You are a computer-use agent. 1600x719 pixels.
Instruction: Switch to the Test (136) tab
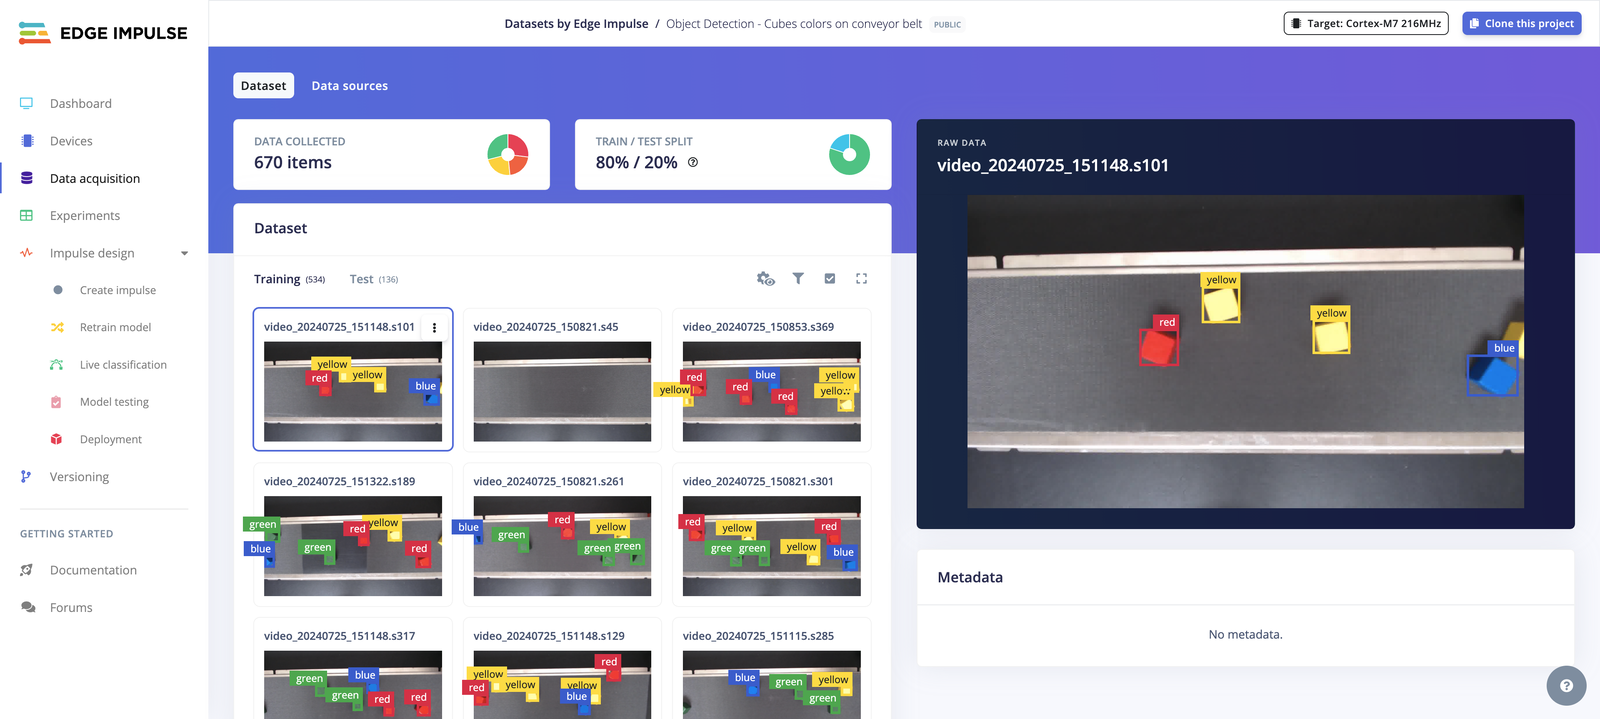[374, 279]
